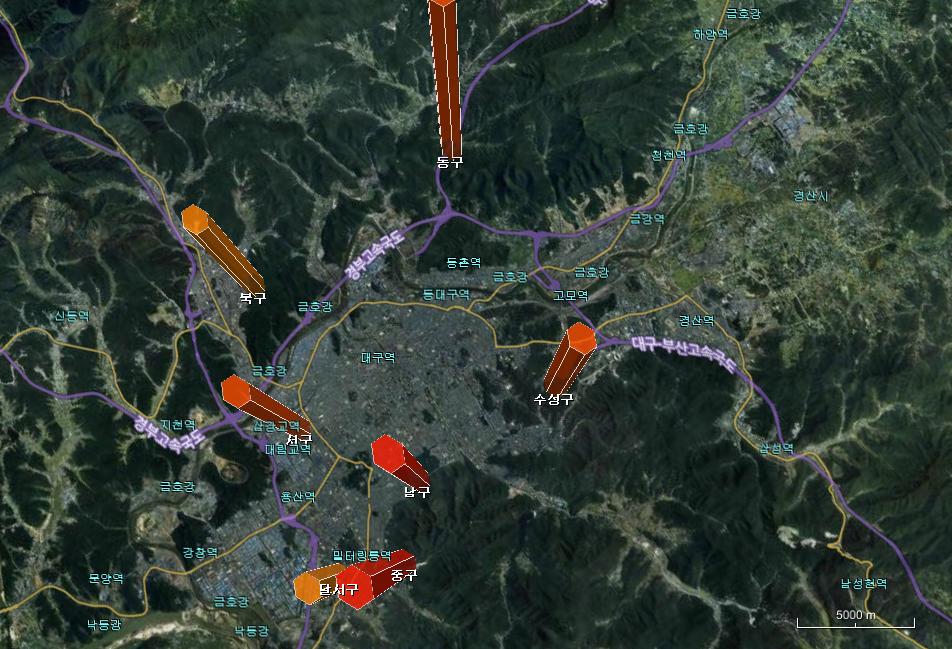Select the red 남구 hexagonal bar
Viewport: 952px width, 649px height.
tap(398, 461)
